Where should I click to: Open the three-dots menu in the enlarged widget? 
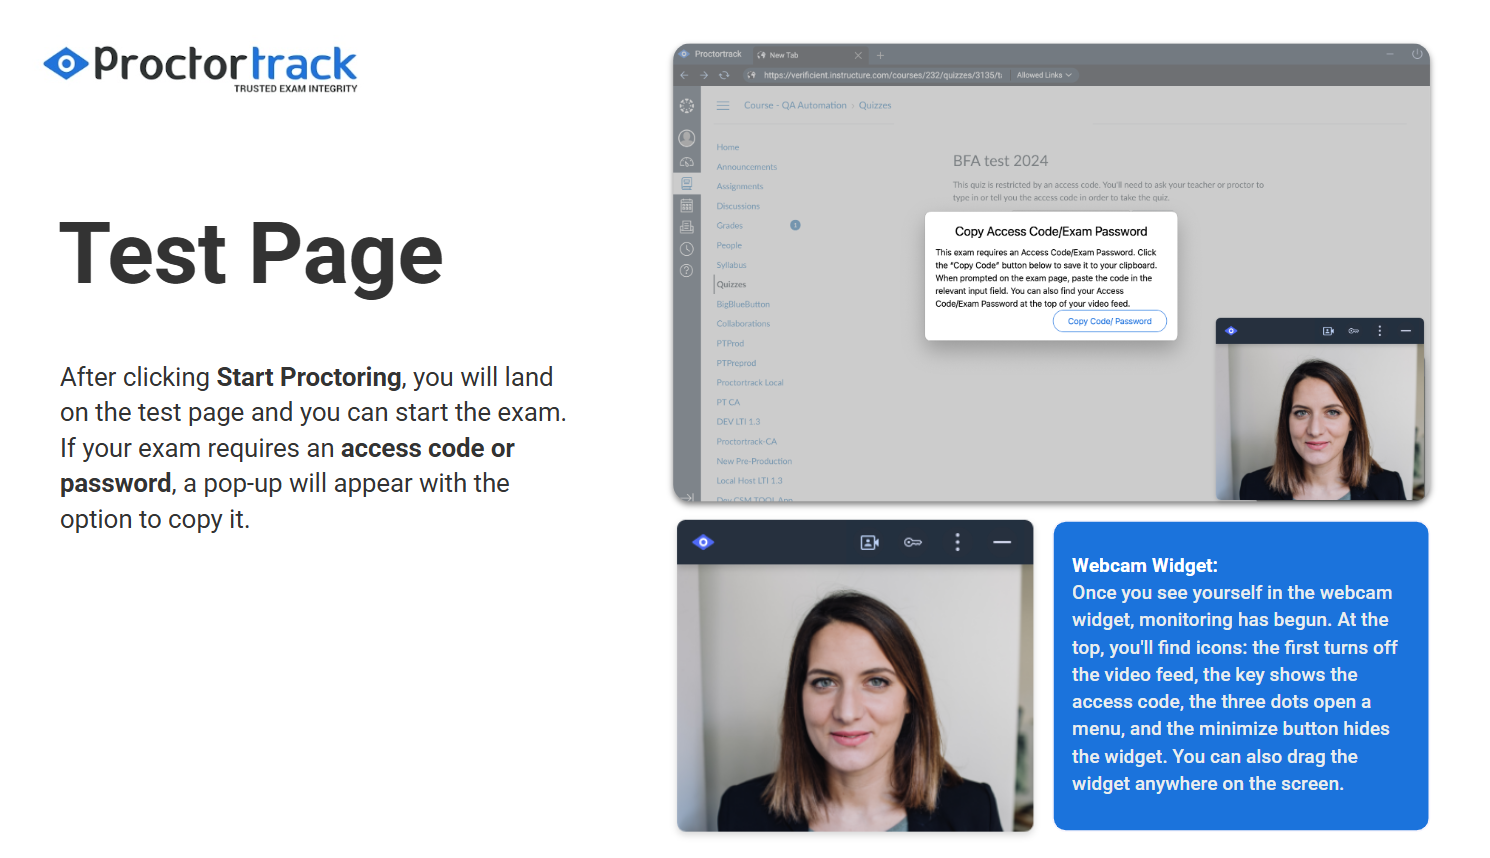tap(958, 542)
